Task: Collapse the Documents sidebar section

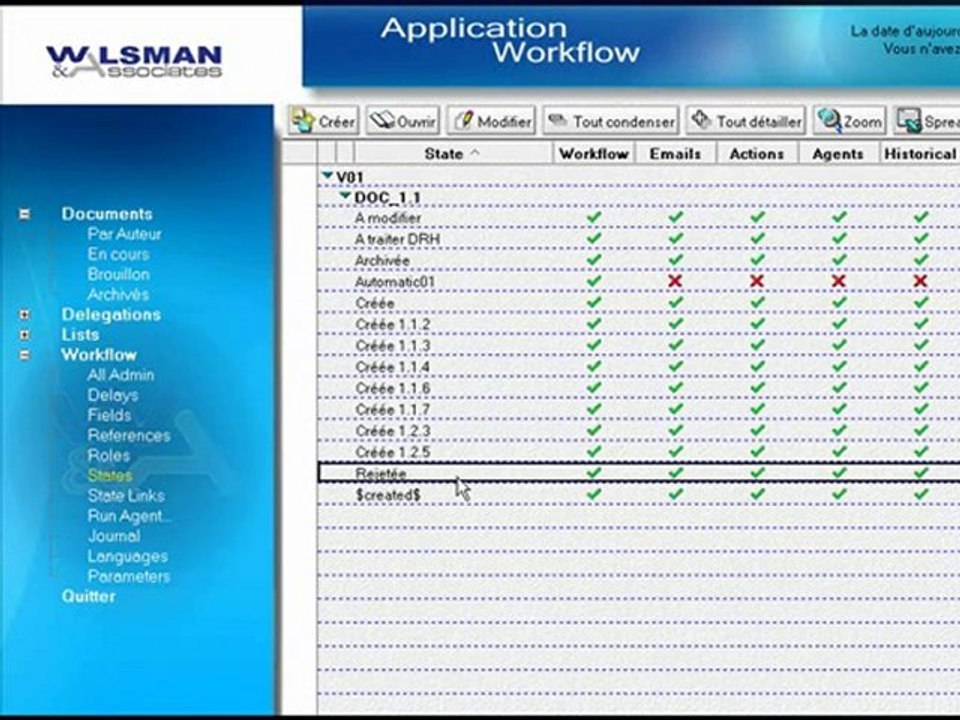Action: pos(24,214)
